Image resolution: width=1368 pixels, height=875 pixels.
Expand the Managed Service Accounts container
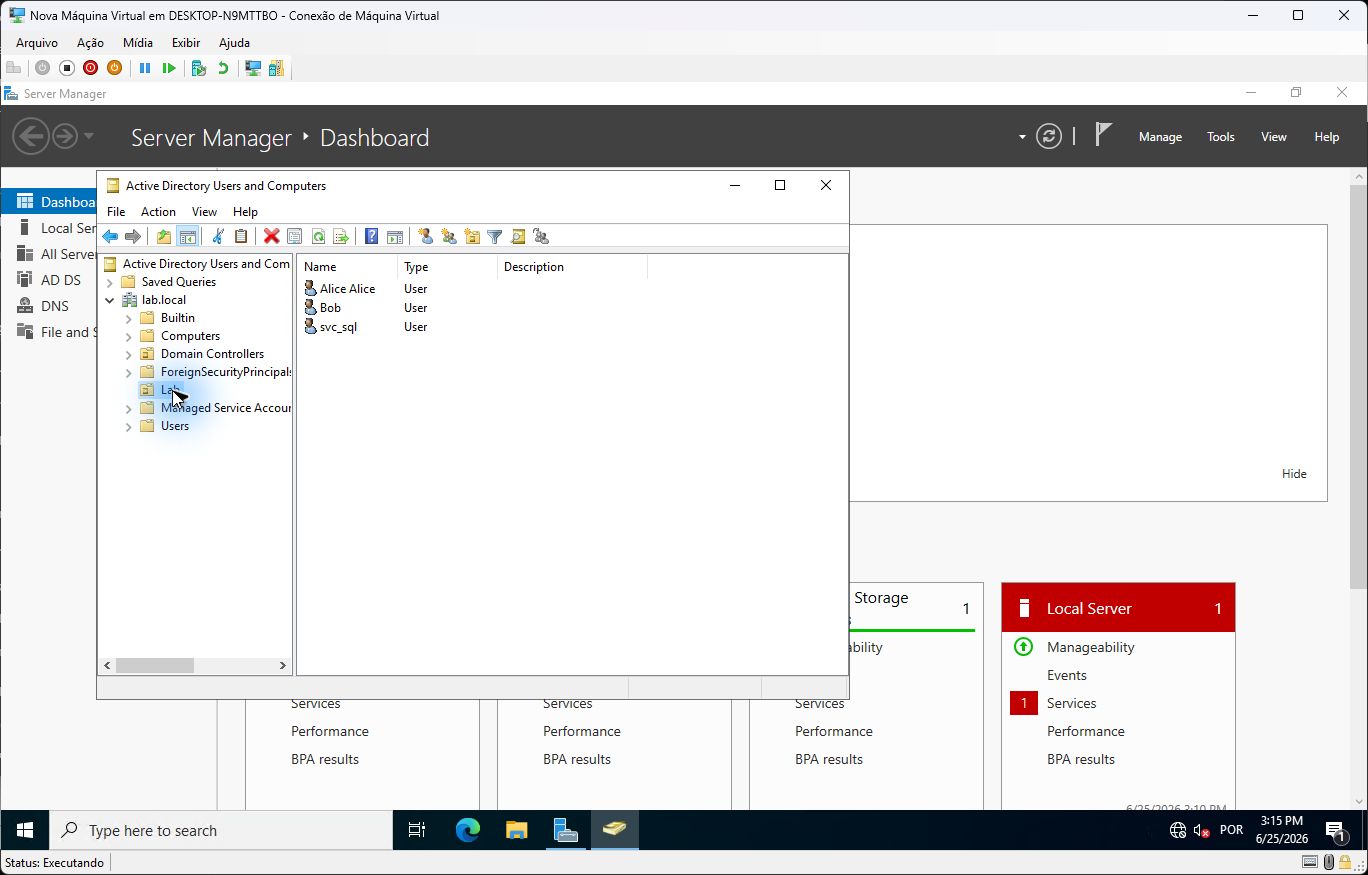128,408
